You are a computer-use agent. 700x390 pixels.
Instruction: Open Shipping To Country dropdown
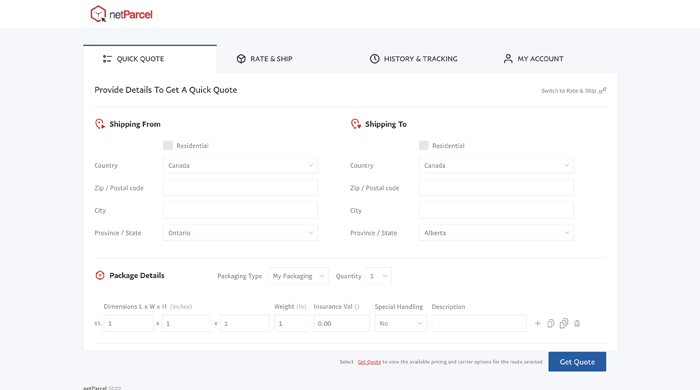coord(496,165)
